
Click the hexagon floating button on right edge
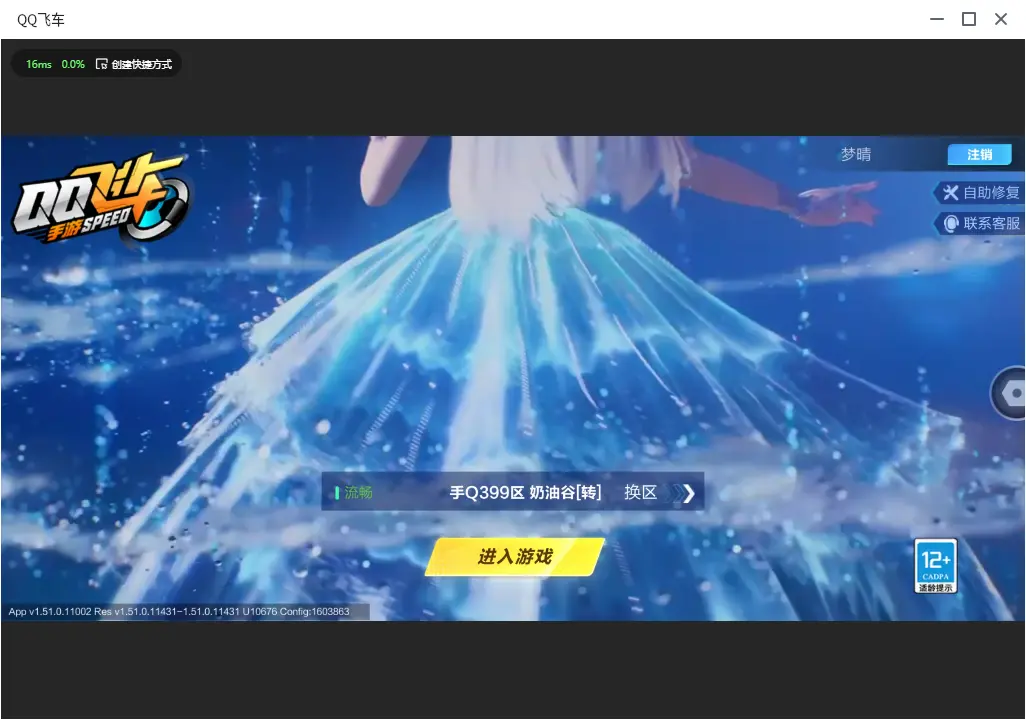point(1010,393)
